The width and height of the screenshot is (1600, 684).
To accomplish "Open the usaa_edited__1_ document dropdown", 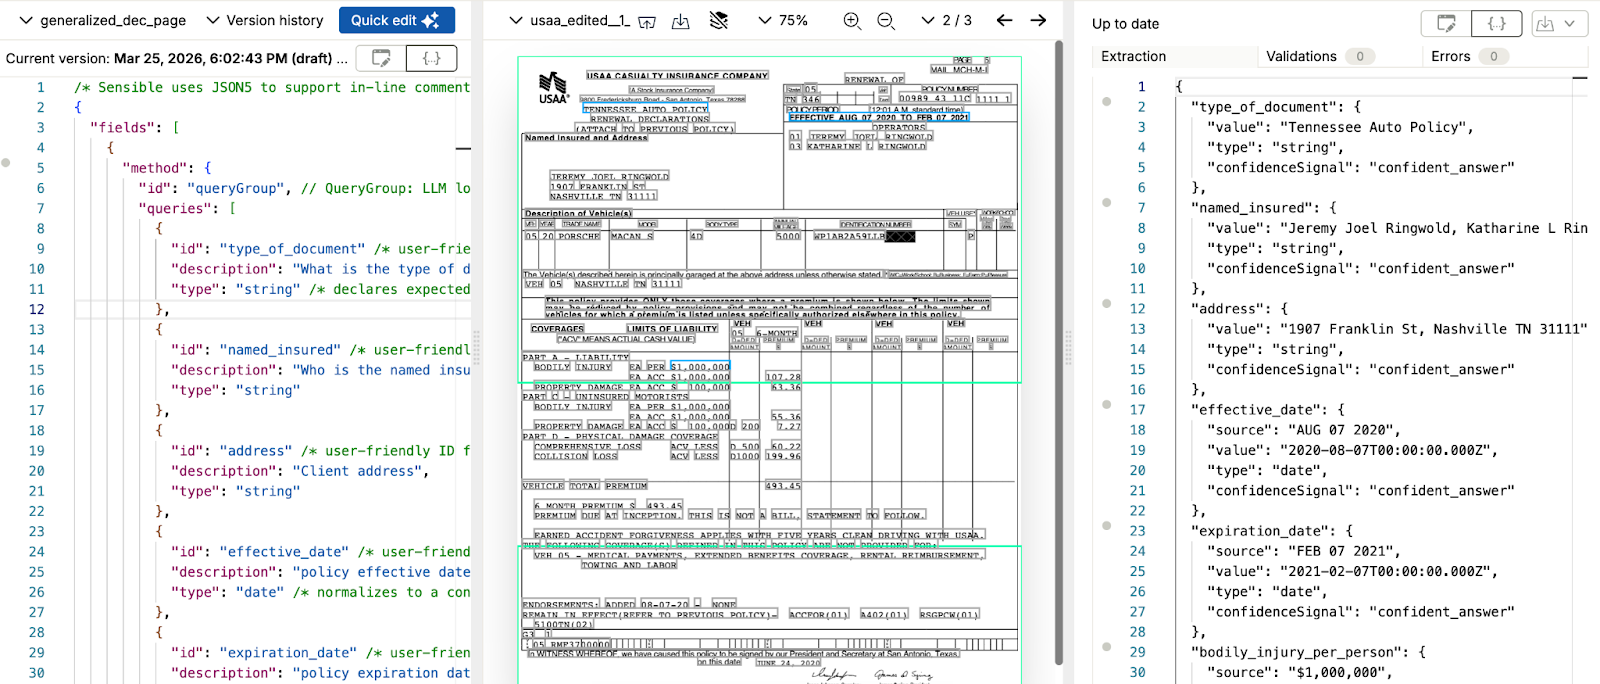I will click(569, 20).
